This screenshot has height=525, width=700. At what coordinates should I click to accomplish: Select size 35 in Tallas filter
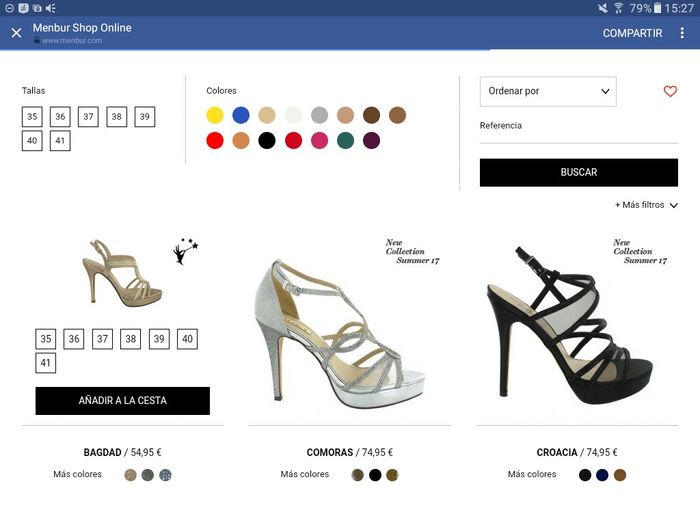[x=32, y=117]
